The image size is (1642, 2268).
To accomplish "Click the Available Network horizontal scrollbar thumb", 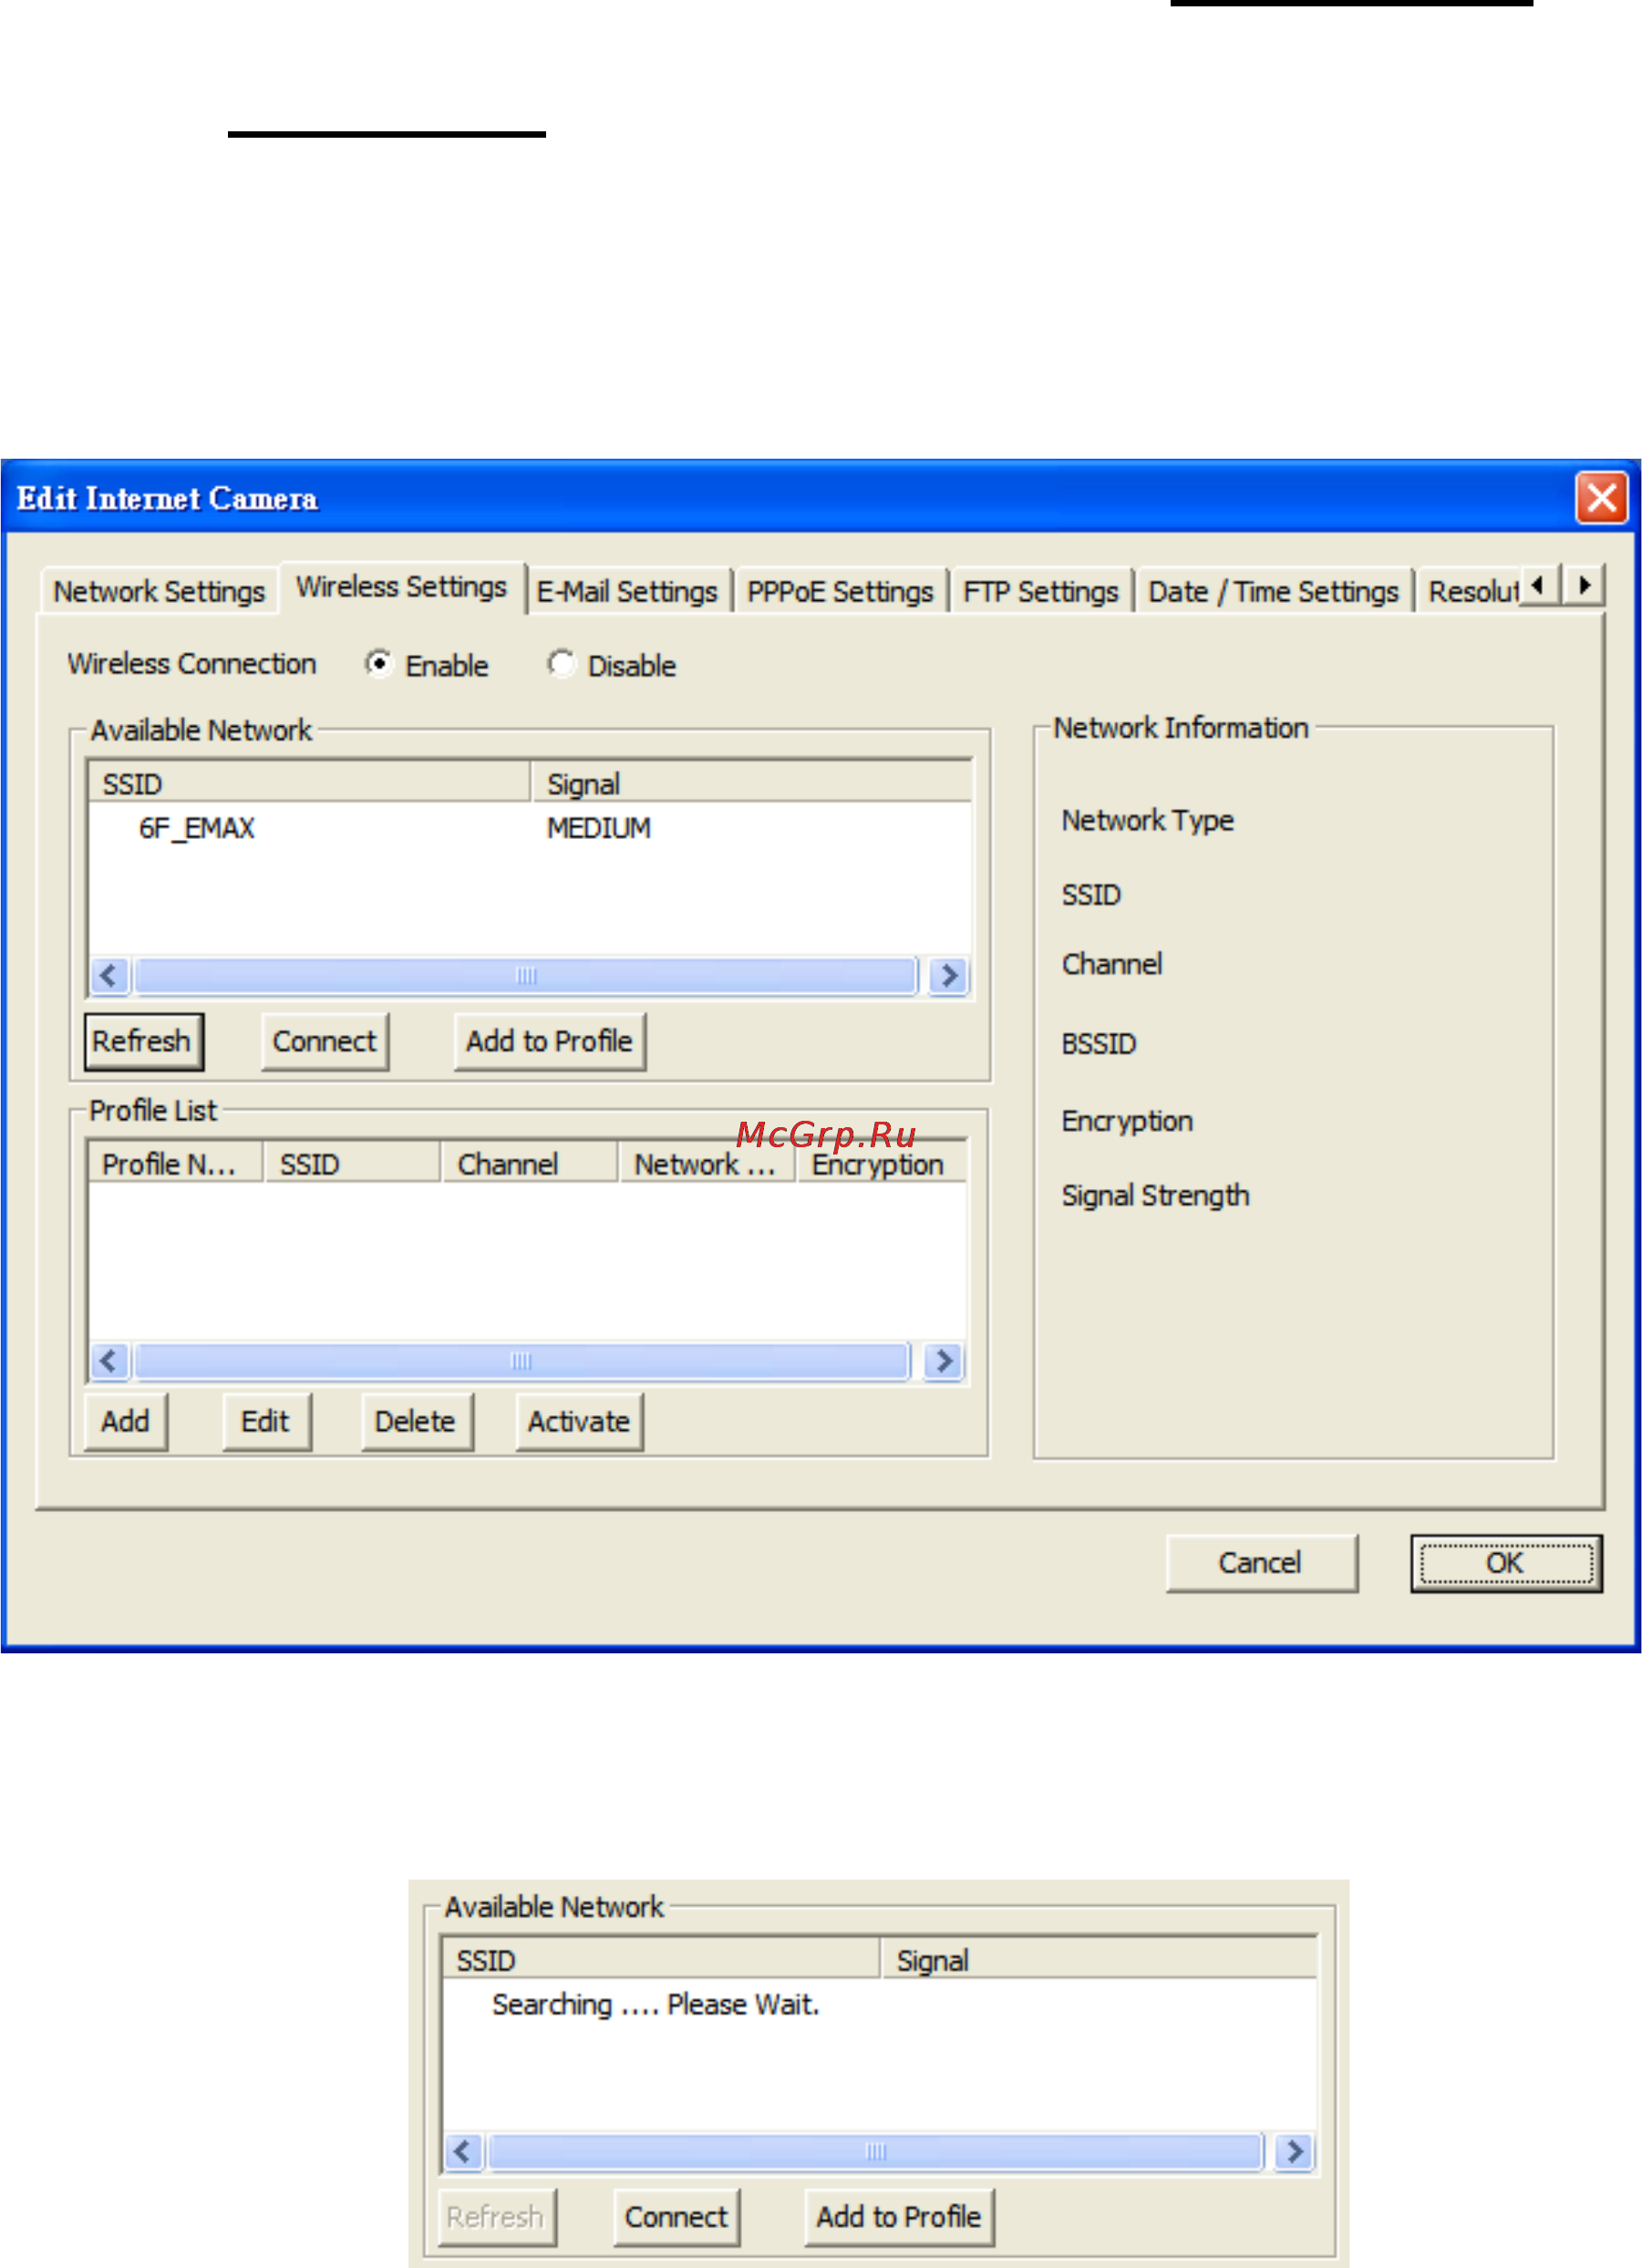I will (x=526, y=975).
